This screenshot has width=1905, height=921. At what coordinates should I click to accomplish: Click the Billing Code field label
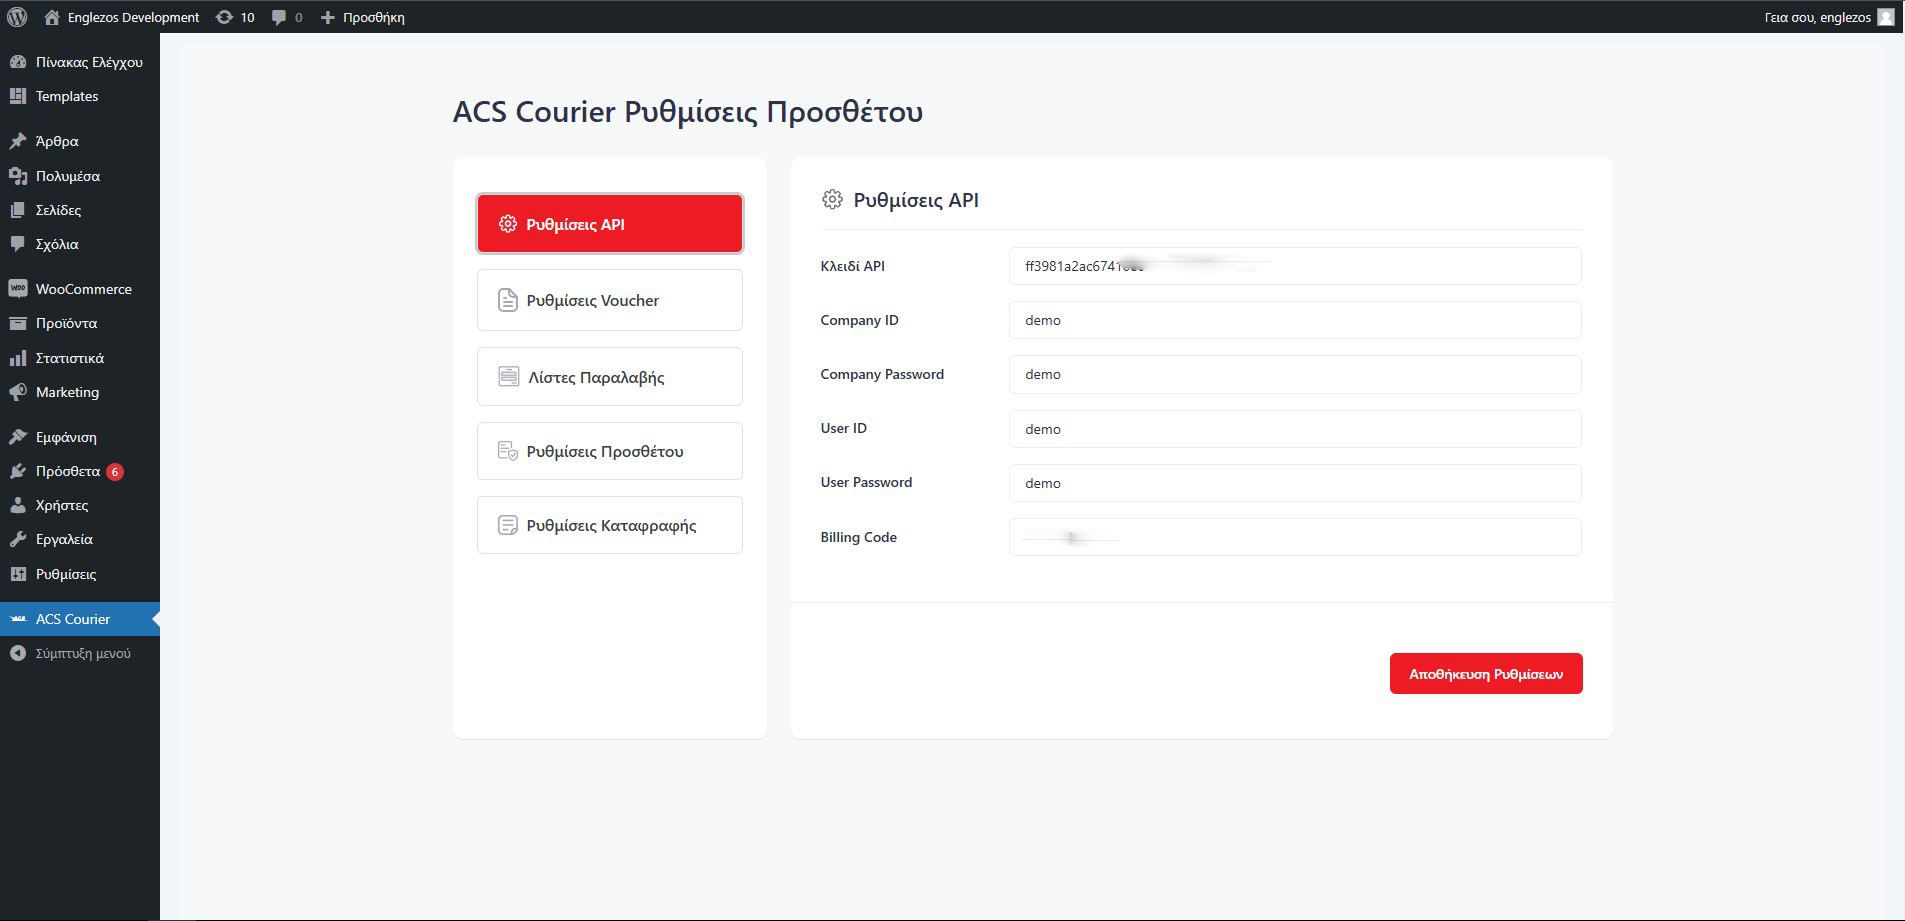tap(858, 537)
